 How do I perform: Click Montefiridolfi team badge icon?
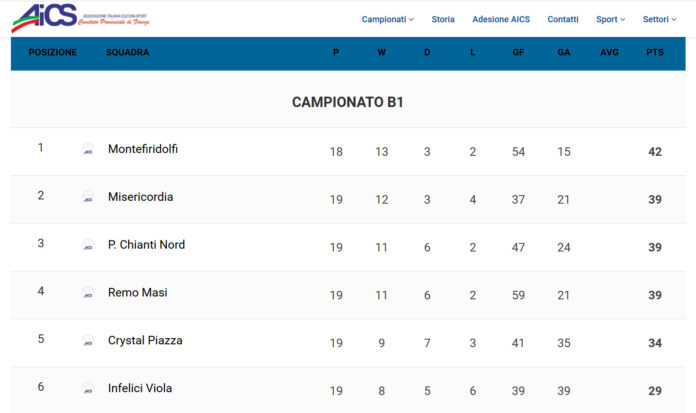[x=88, y=149]
